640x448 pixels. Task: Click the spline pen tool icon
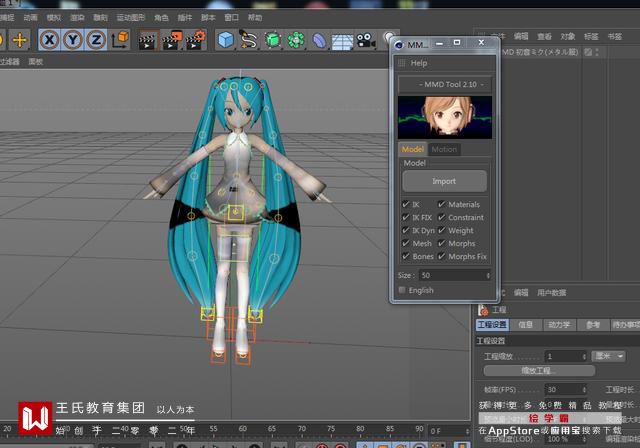pos(249,40)
